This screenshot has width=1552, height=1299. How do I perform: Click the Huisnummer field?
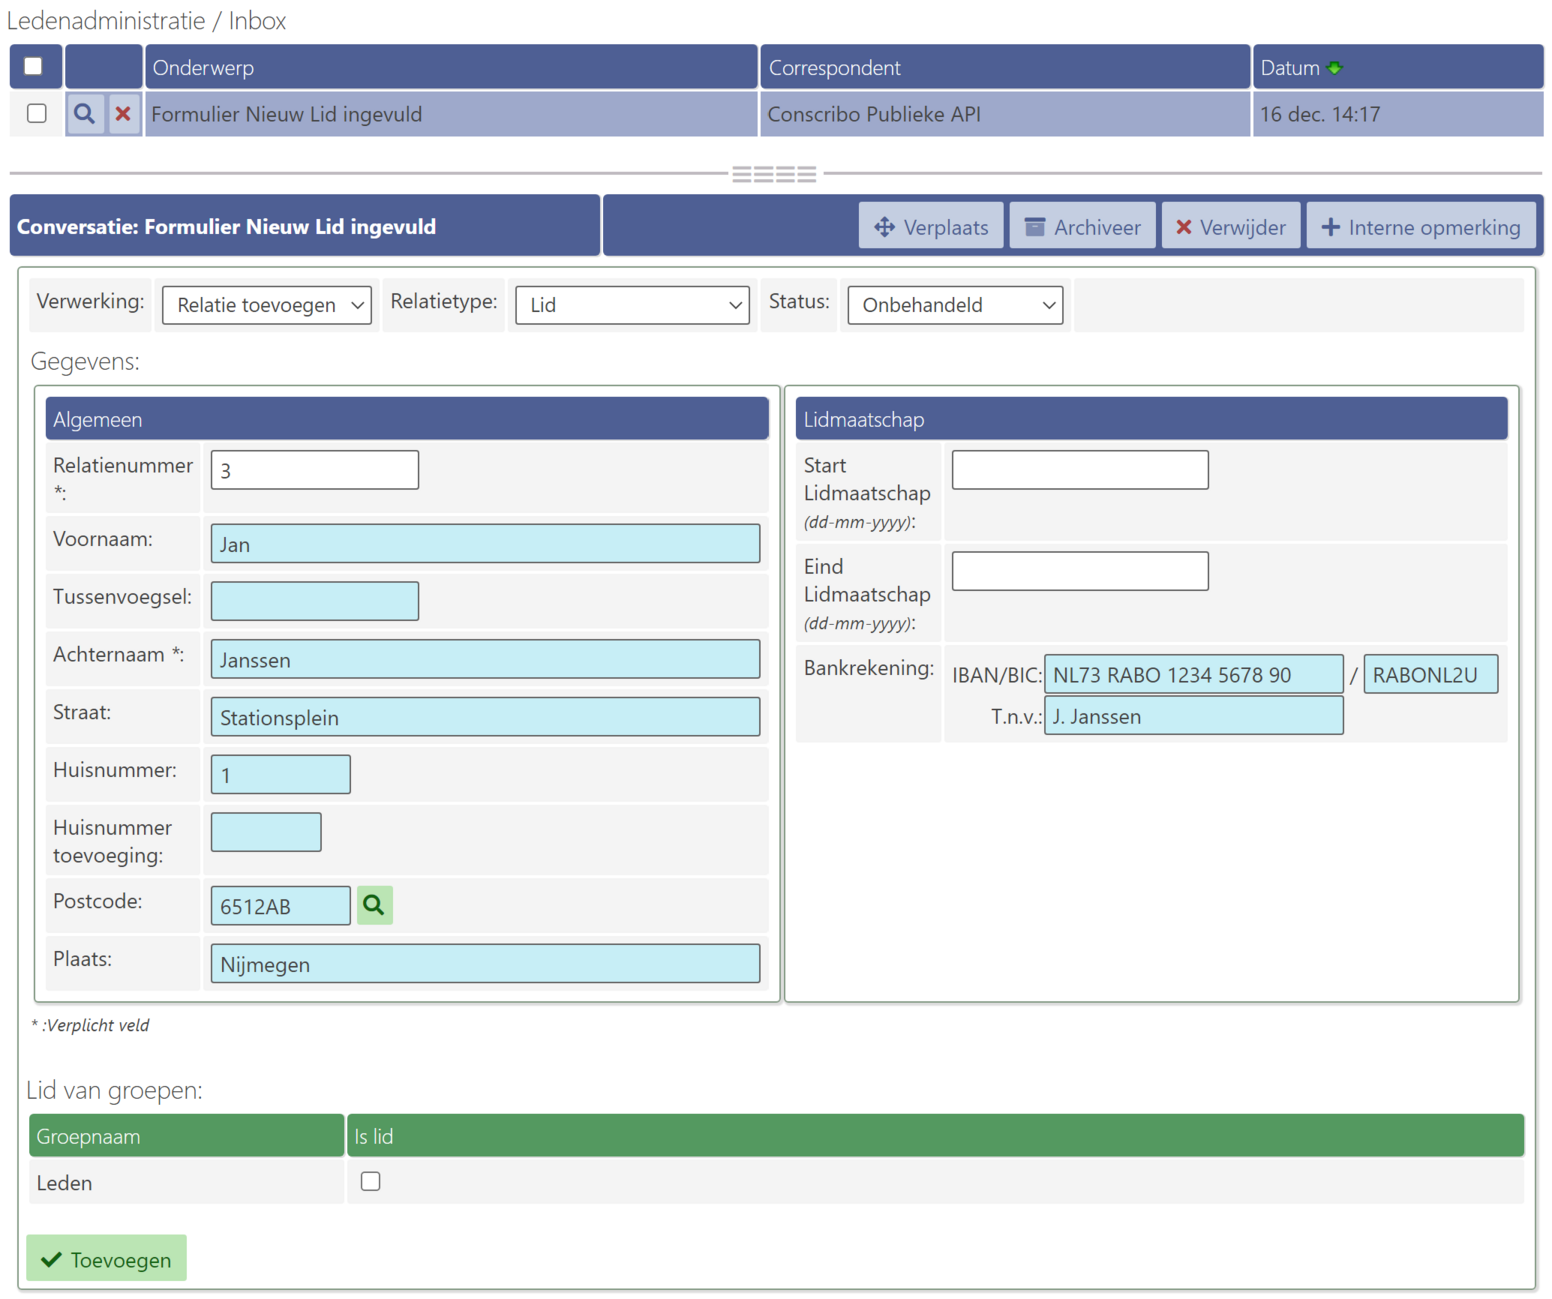281,775
